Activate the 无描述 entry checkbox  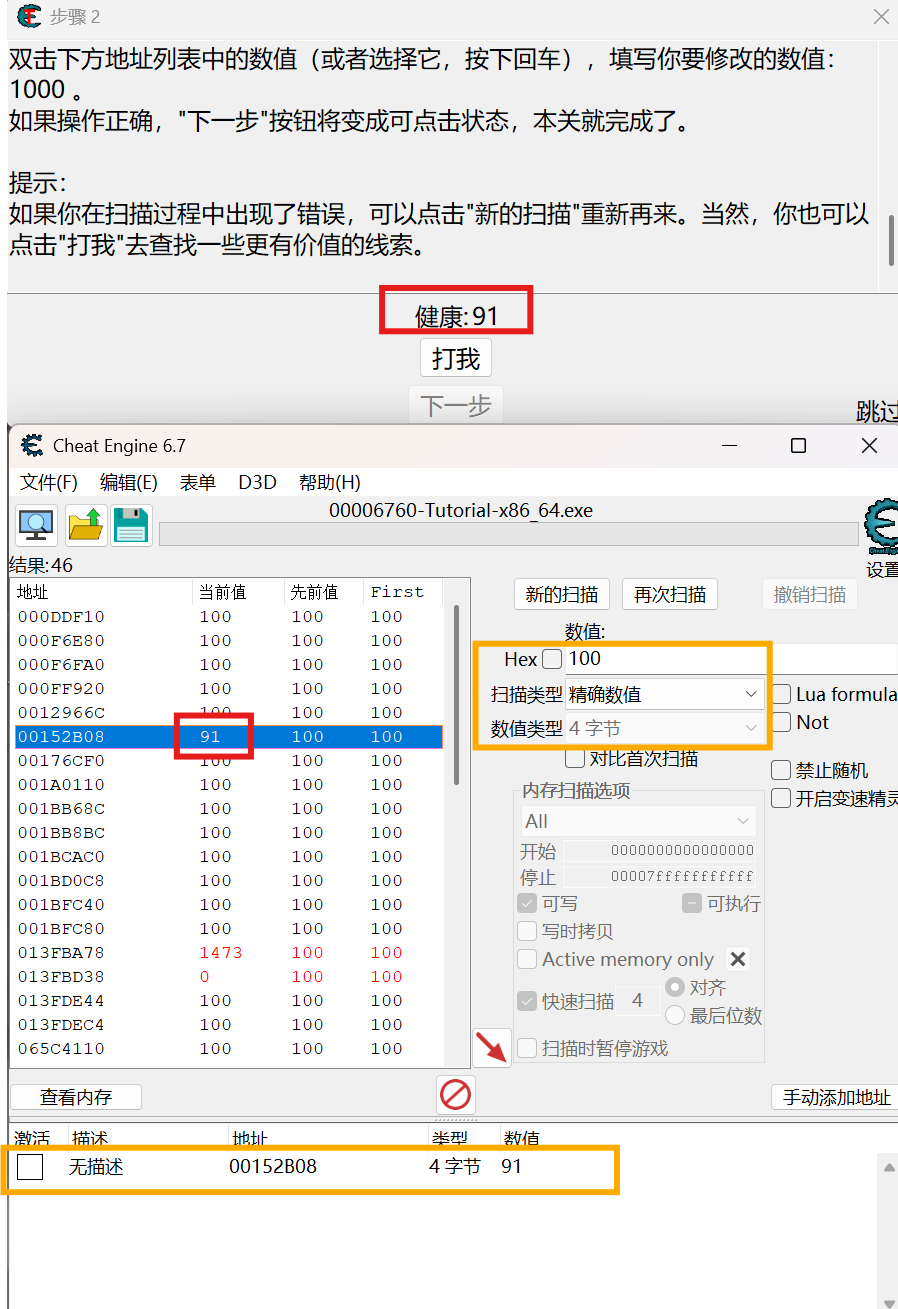tap(30, 1166)
